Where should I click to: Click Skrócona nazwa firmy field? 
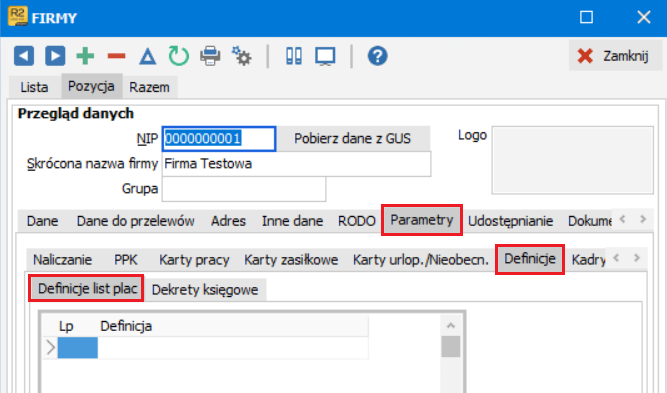click(x=296, y=164)
